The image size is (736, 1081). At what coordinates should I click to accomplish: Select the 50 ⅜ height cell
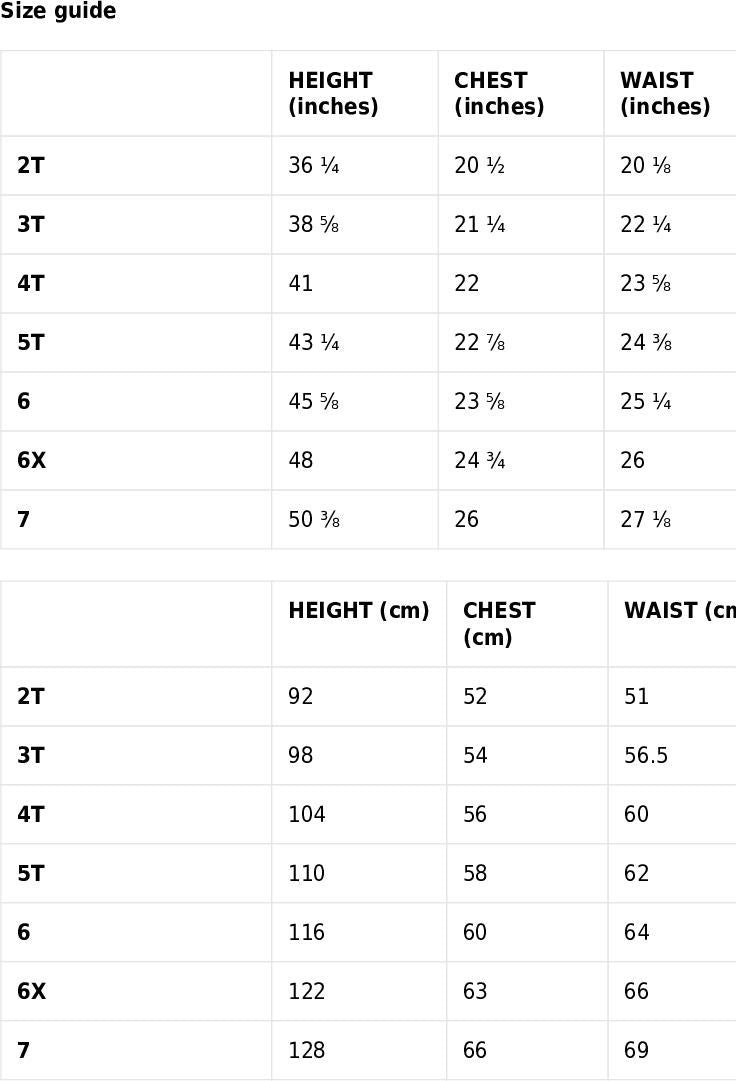(x=314, y=519)
